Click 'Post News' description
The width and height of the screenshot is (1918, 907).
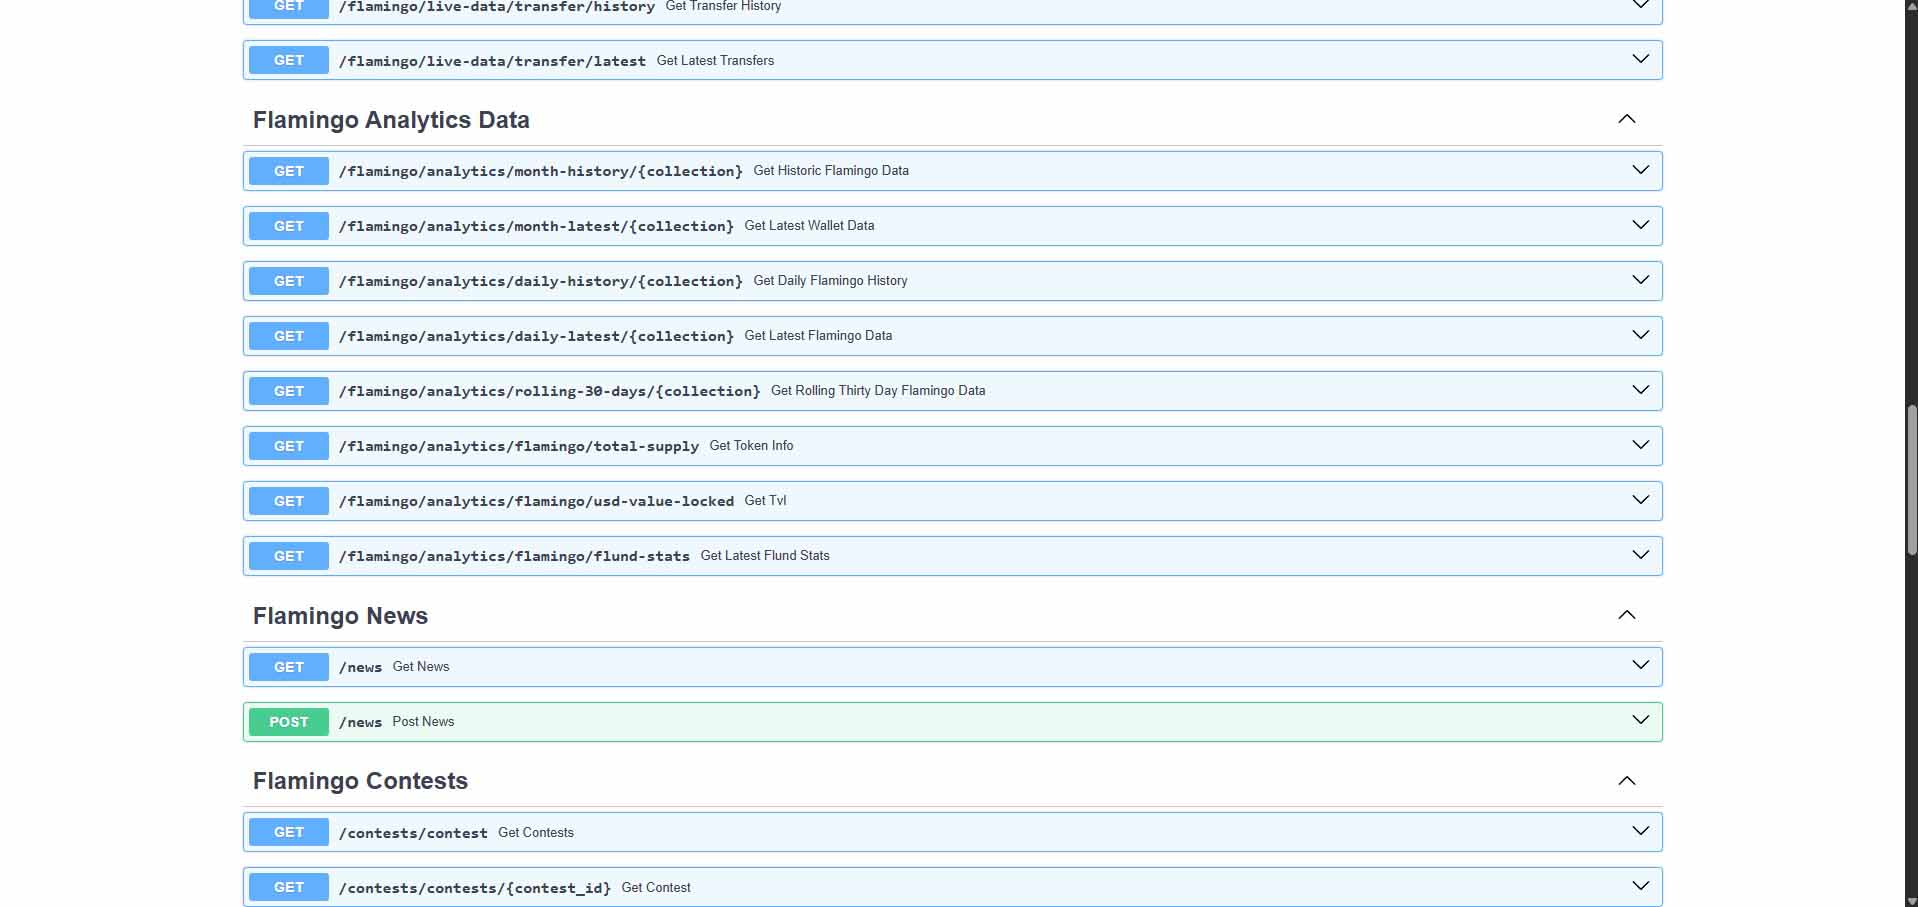(x=423, y=722)
